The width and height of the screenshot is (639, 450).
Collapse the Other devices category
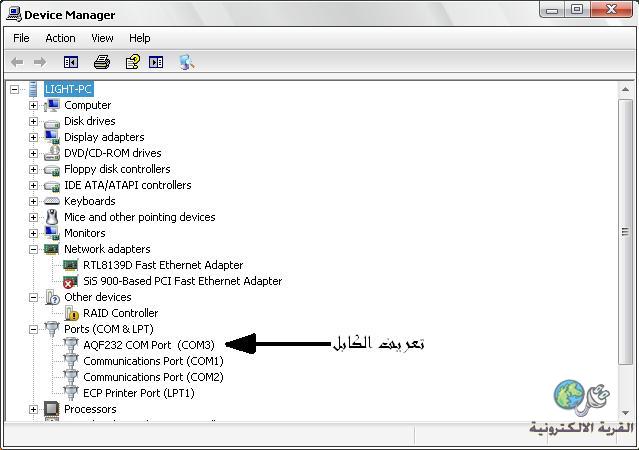(33, 298)
